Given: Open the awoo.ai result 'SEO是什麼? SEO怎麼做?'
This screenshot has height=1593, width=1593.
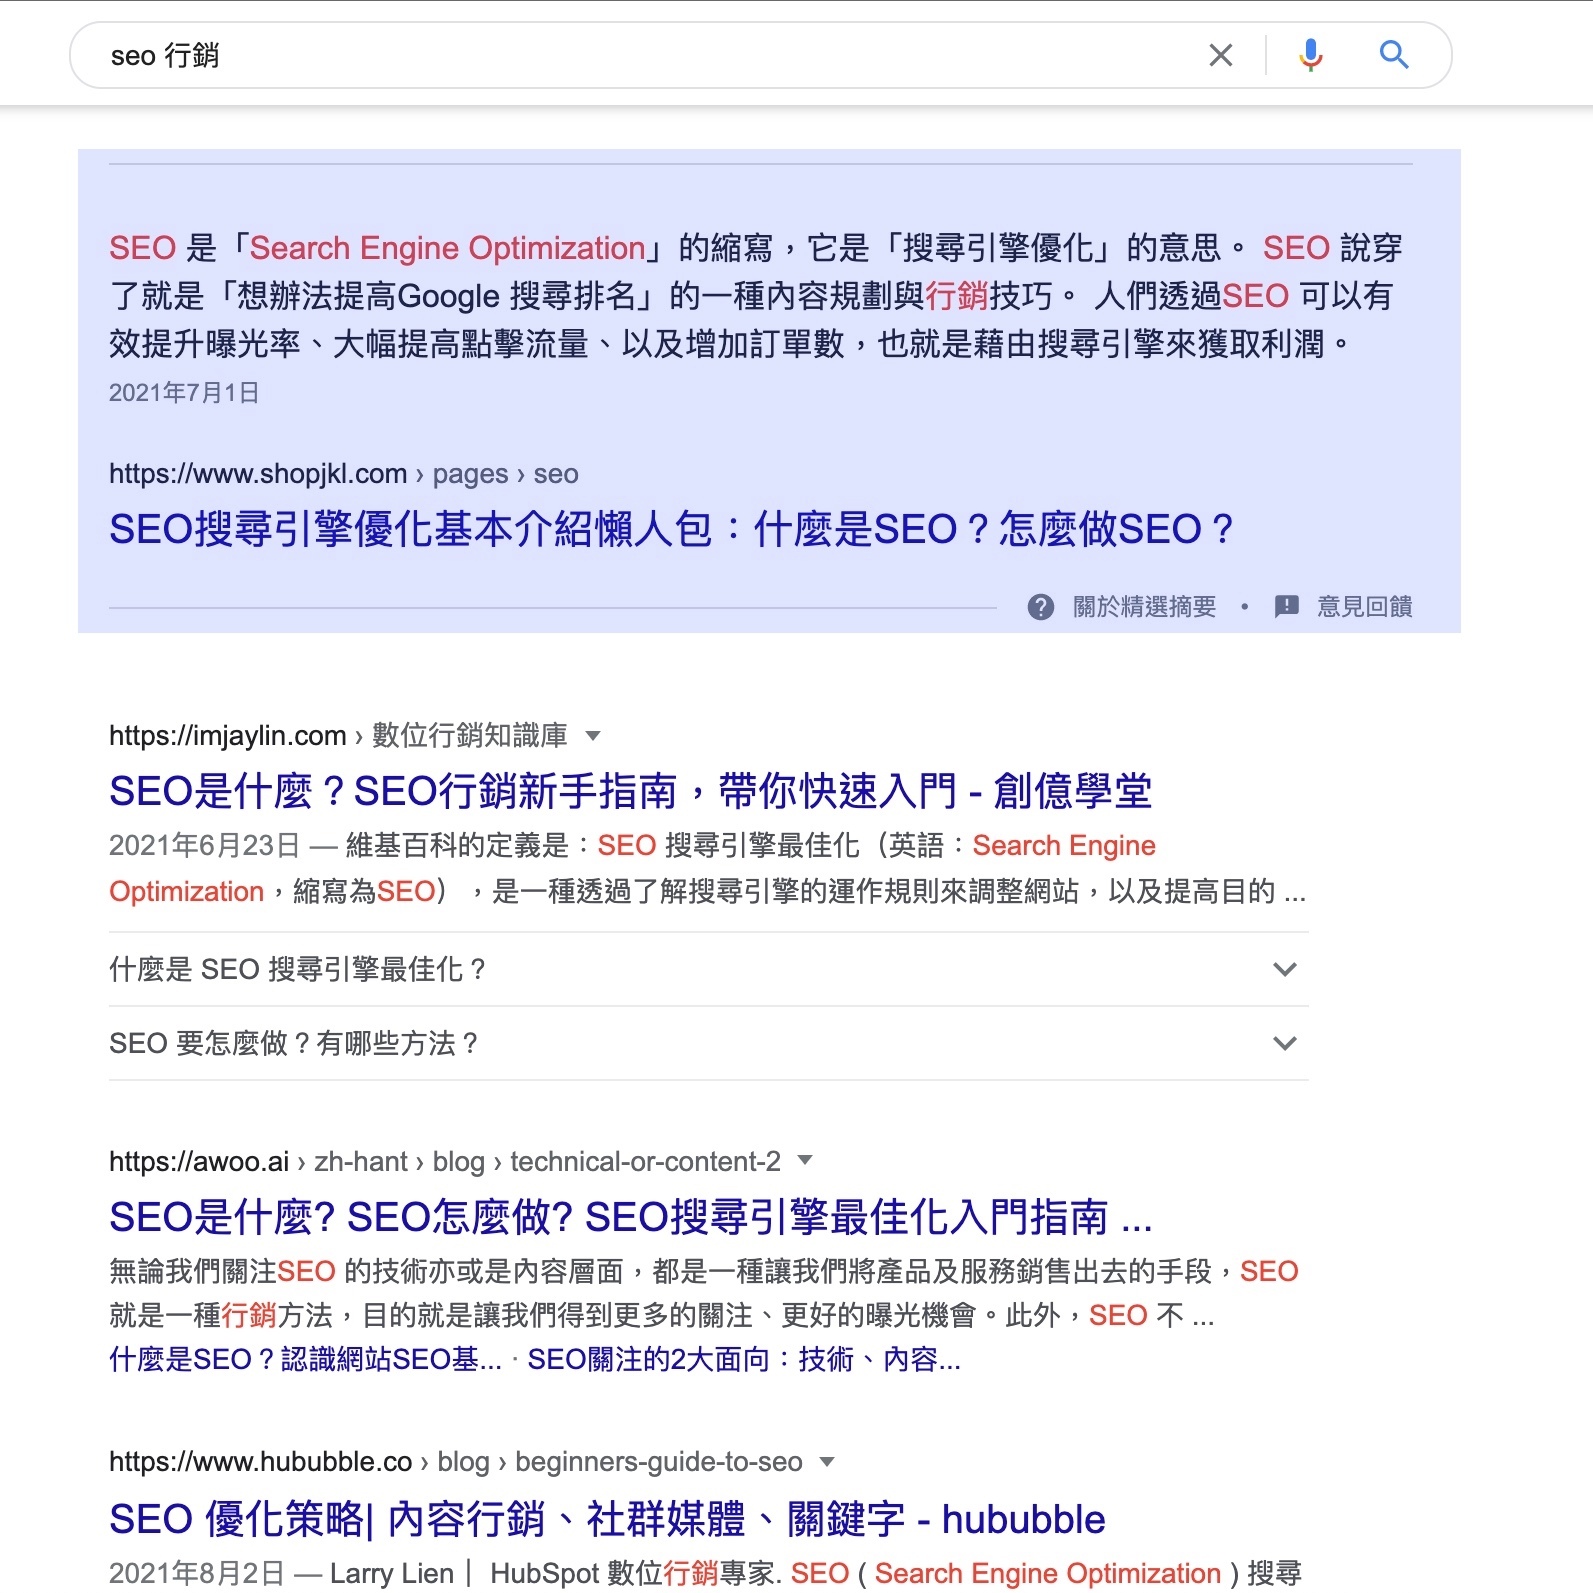Looking at the screenshot, I should point(631,1217).
